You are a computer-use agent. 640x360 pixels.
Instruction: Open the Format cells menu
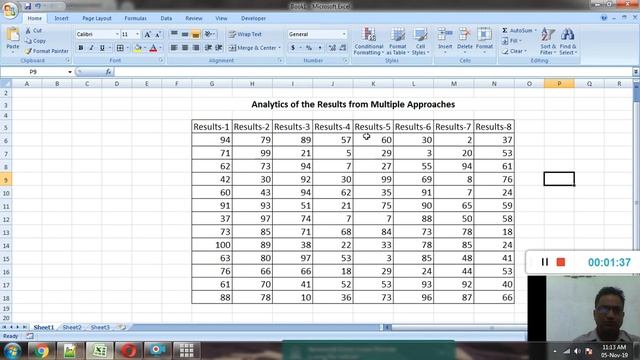[x=484, y=41]
